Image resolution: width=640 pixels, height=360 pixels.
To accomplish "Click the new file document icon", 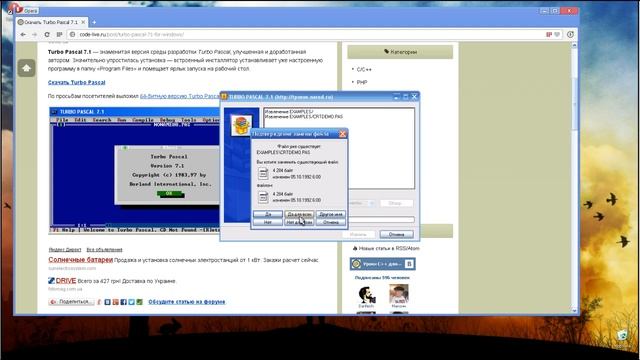I will click(x=263, y=197).
